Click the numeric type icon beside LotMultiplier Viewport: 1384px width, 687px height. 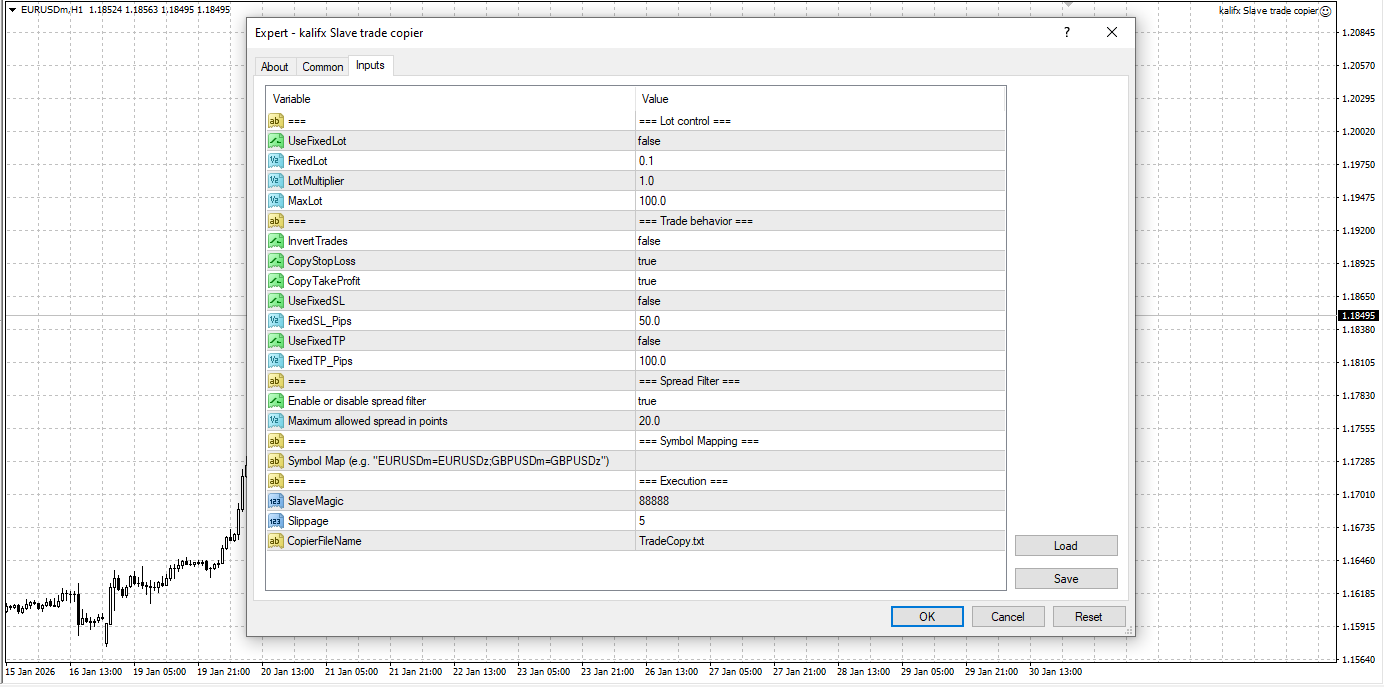[x=275, y=180]
